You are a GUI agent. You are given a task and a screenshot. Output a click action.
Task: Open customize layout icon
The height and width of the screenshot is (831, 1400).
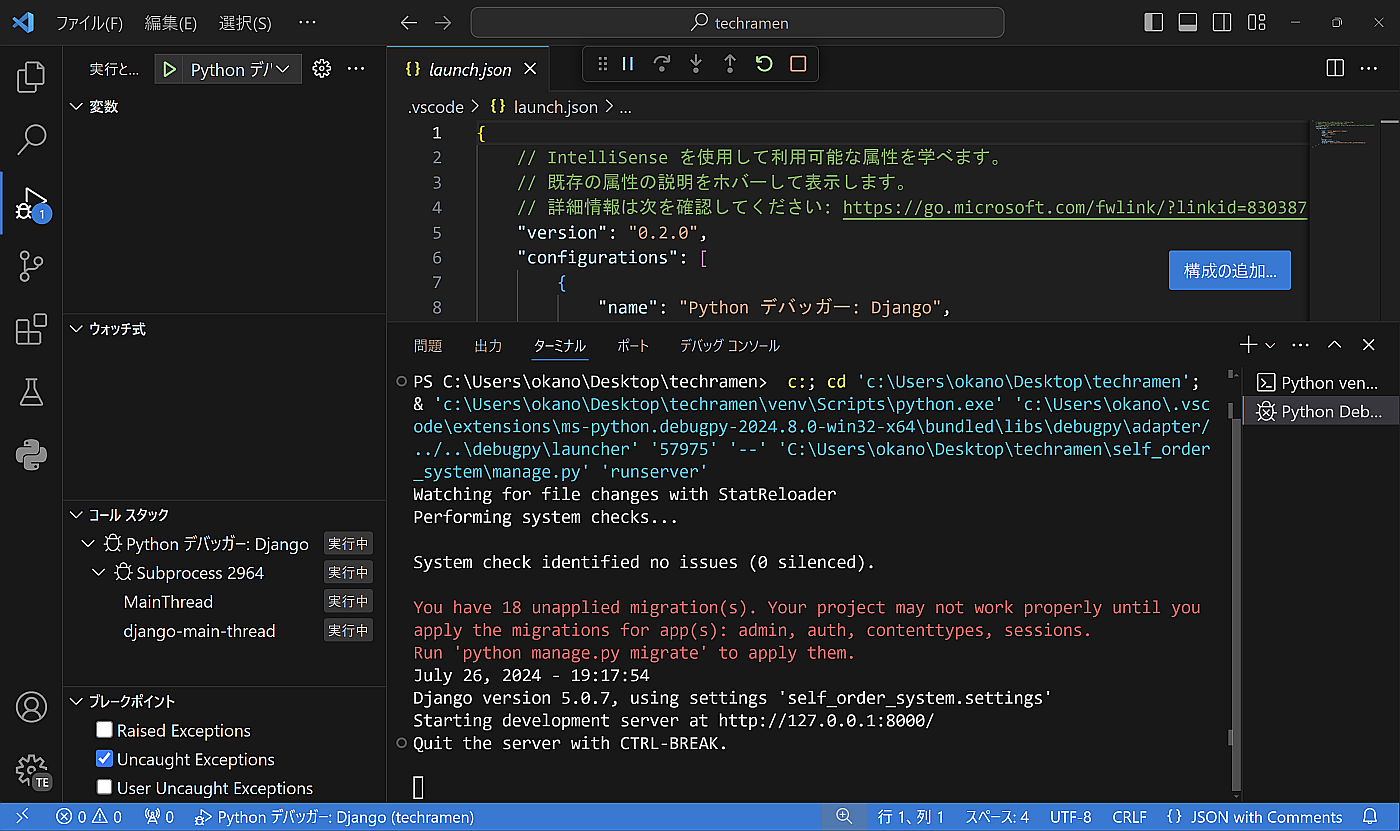(1257, 22)
